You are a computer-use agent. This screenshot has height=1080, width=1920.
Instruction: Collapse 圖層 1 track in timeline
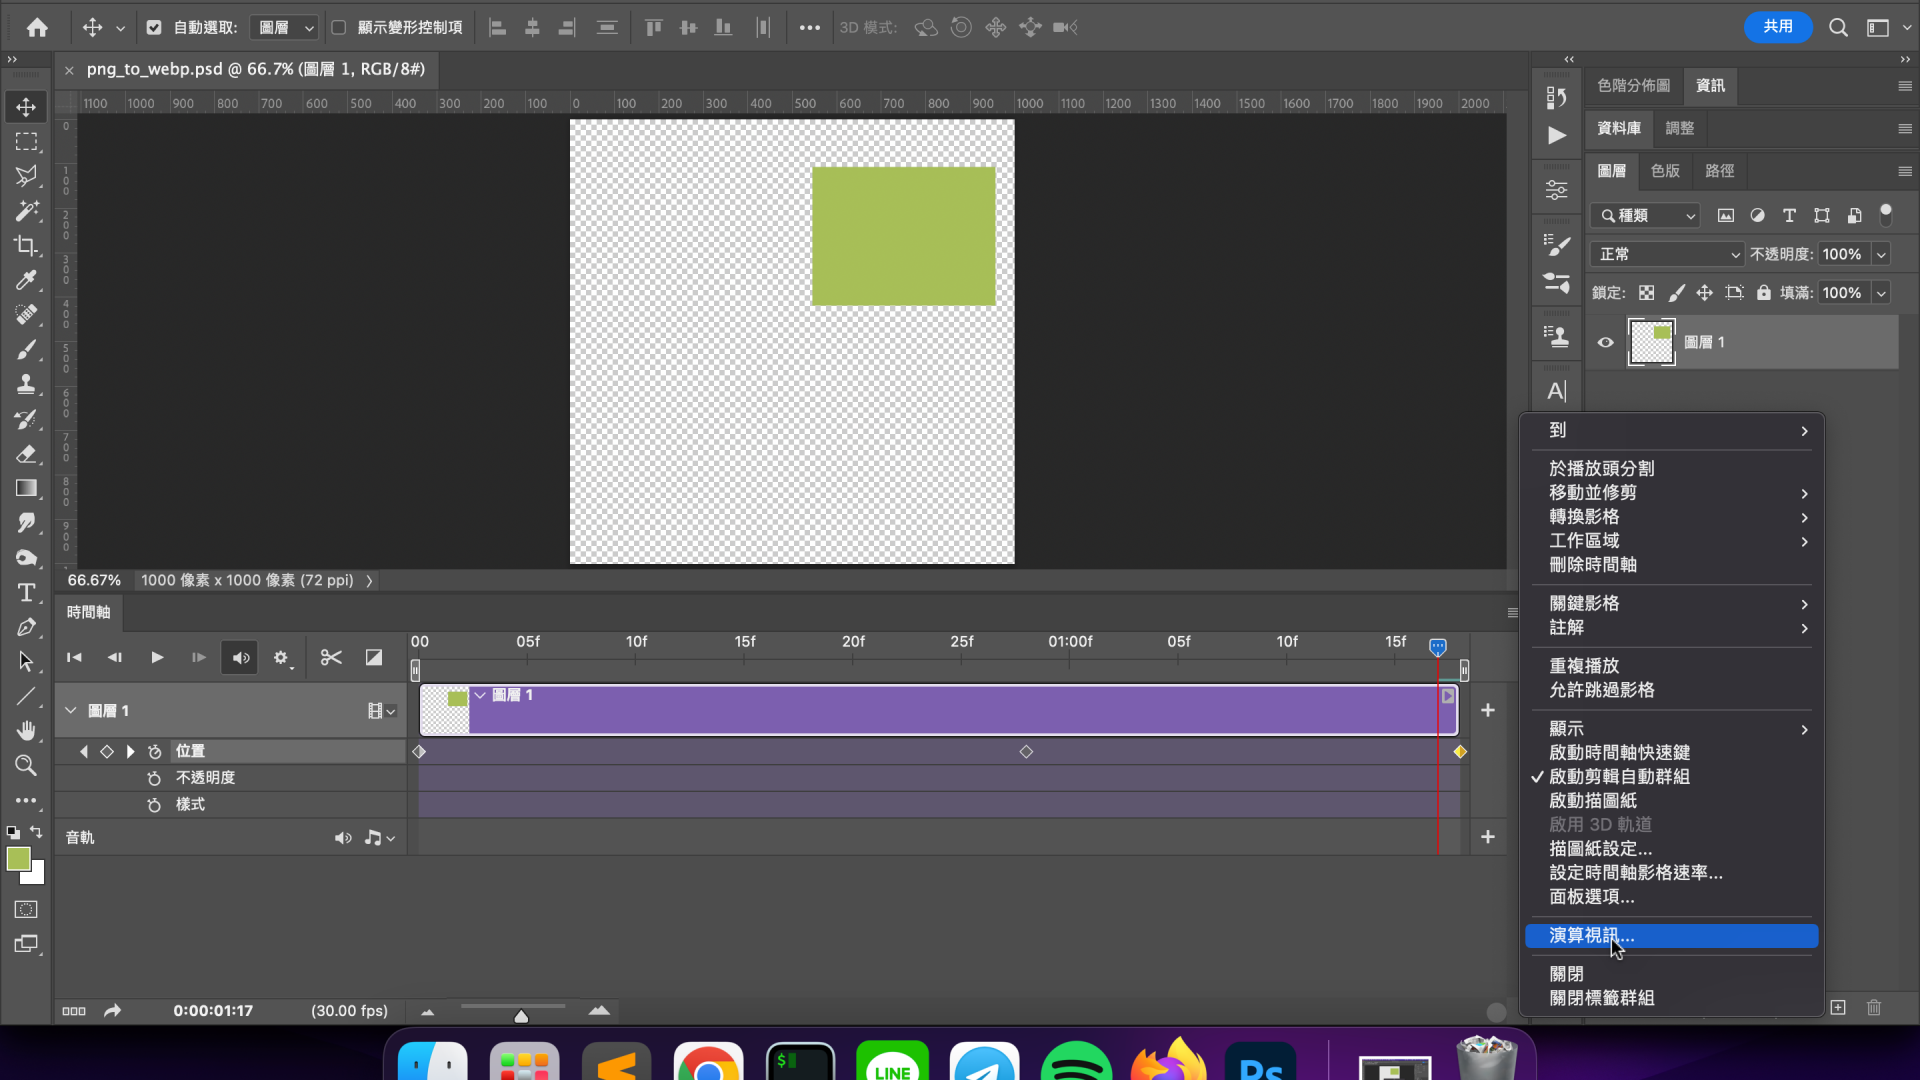coord(71,711)
